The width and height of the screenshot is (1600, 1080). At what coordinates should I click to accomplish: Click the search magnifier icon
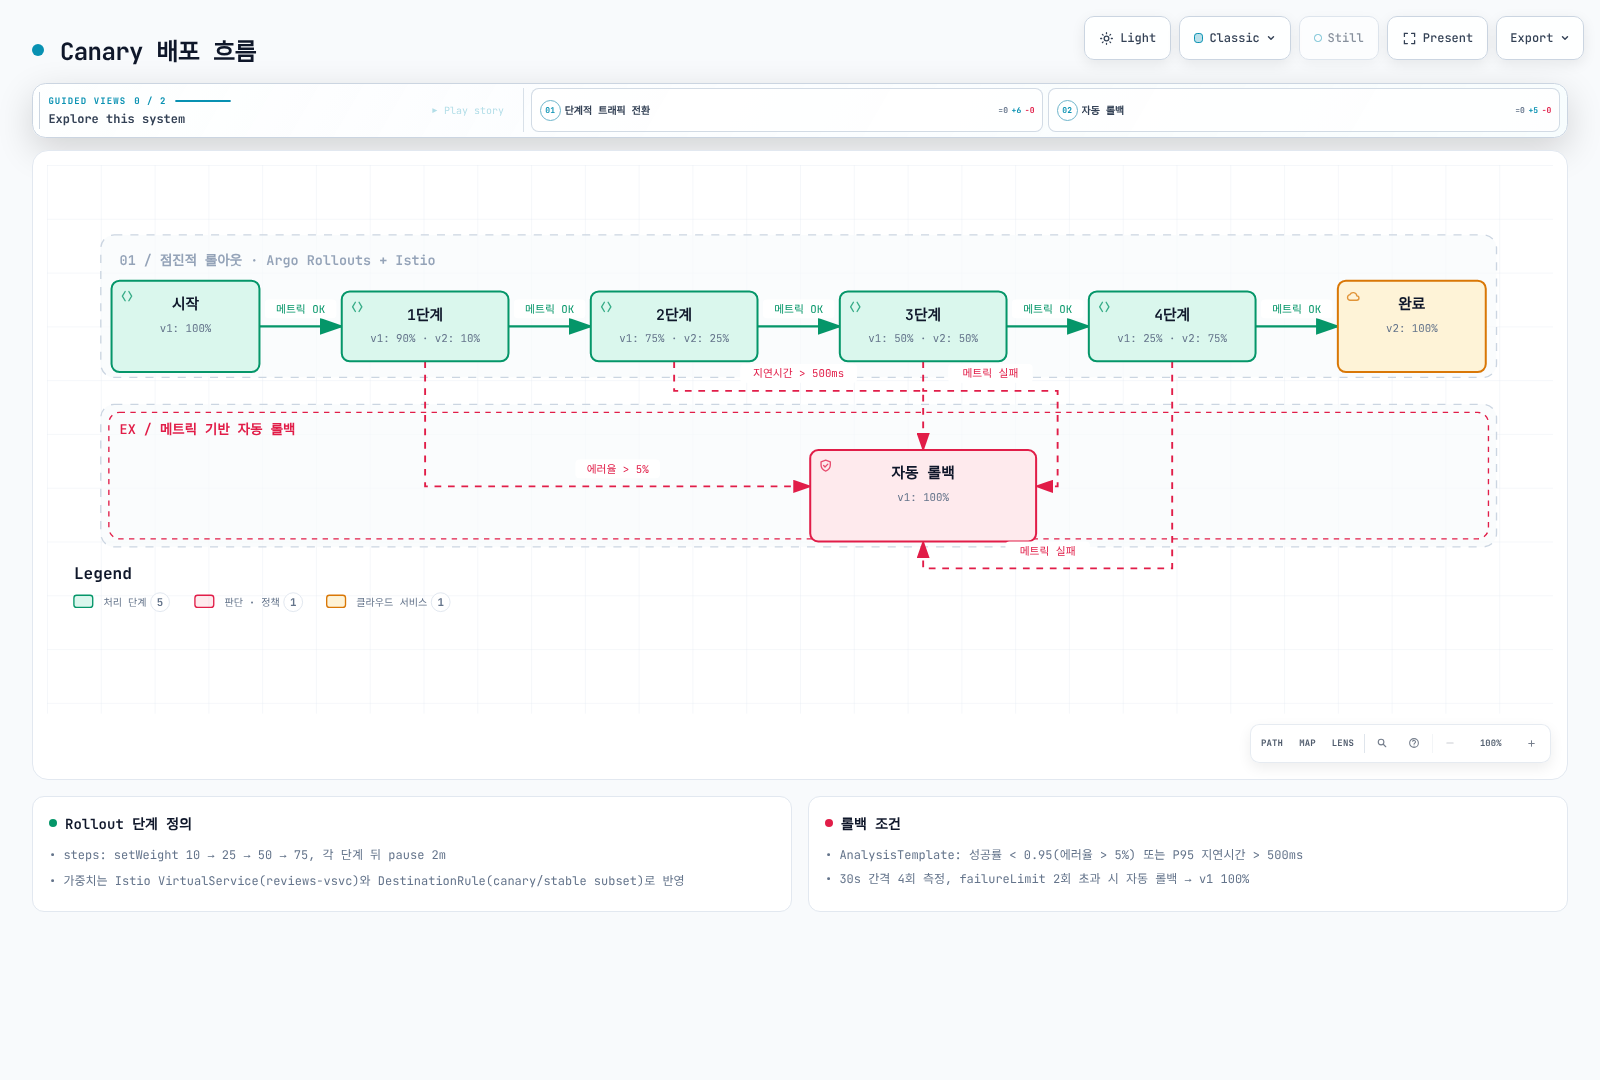point(1382,743)
